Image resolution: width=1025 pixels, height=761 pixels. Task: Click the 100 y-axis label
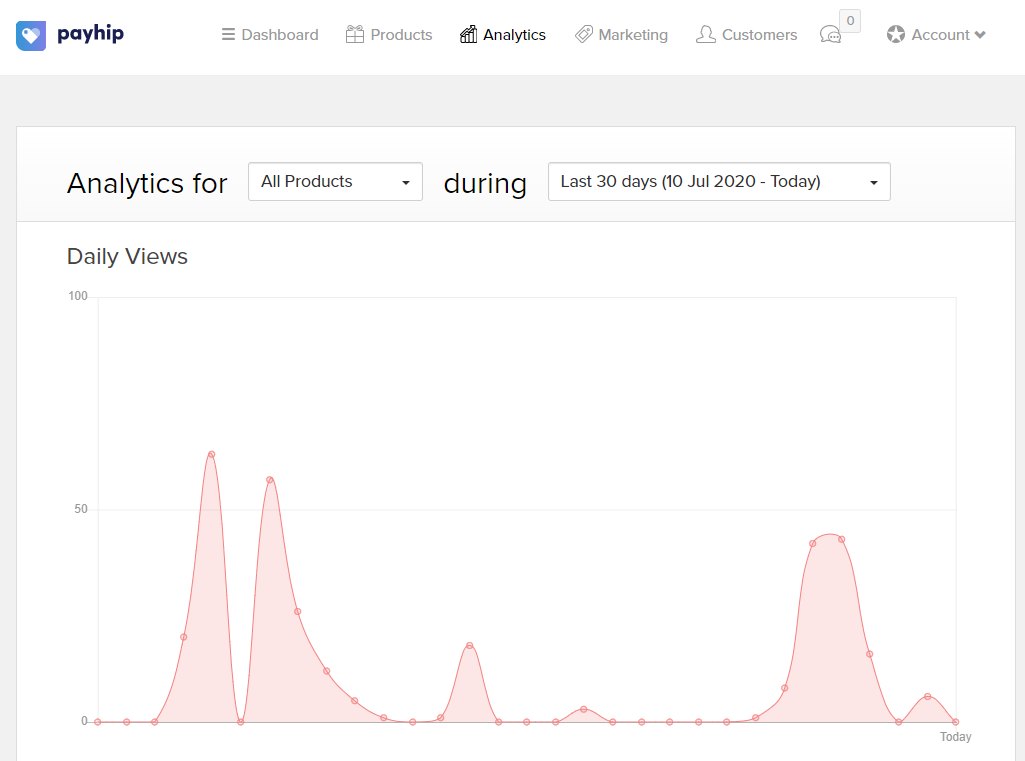tap(78, 296)
